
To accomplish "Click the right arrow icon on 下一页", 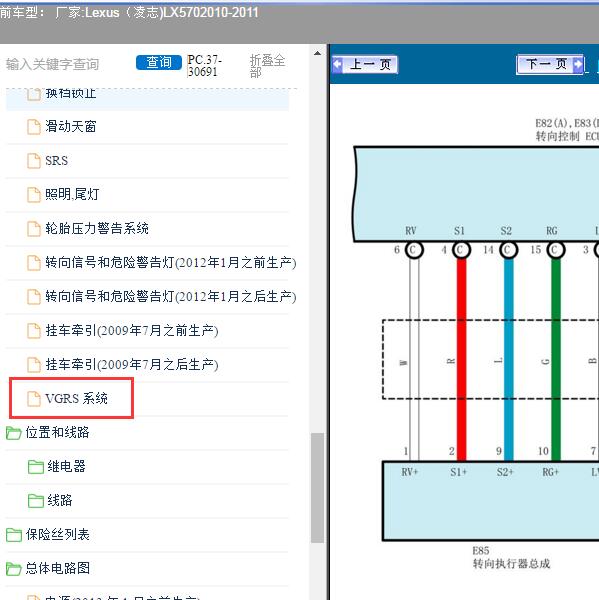I will point(578,64).
